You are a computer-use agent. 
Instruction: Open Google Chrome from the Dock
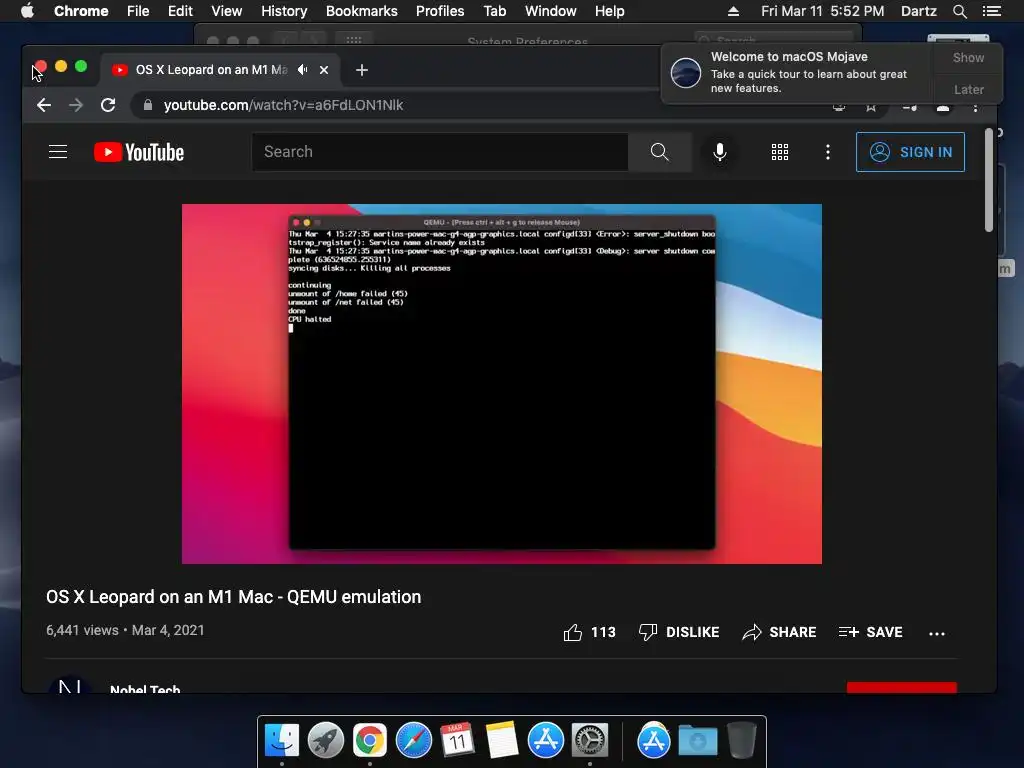(370, 741)
